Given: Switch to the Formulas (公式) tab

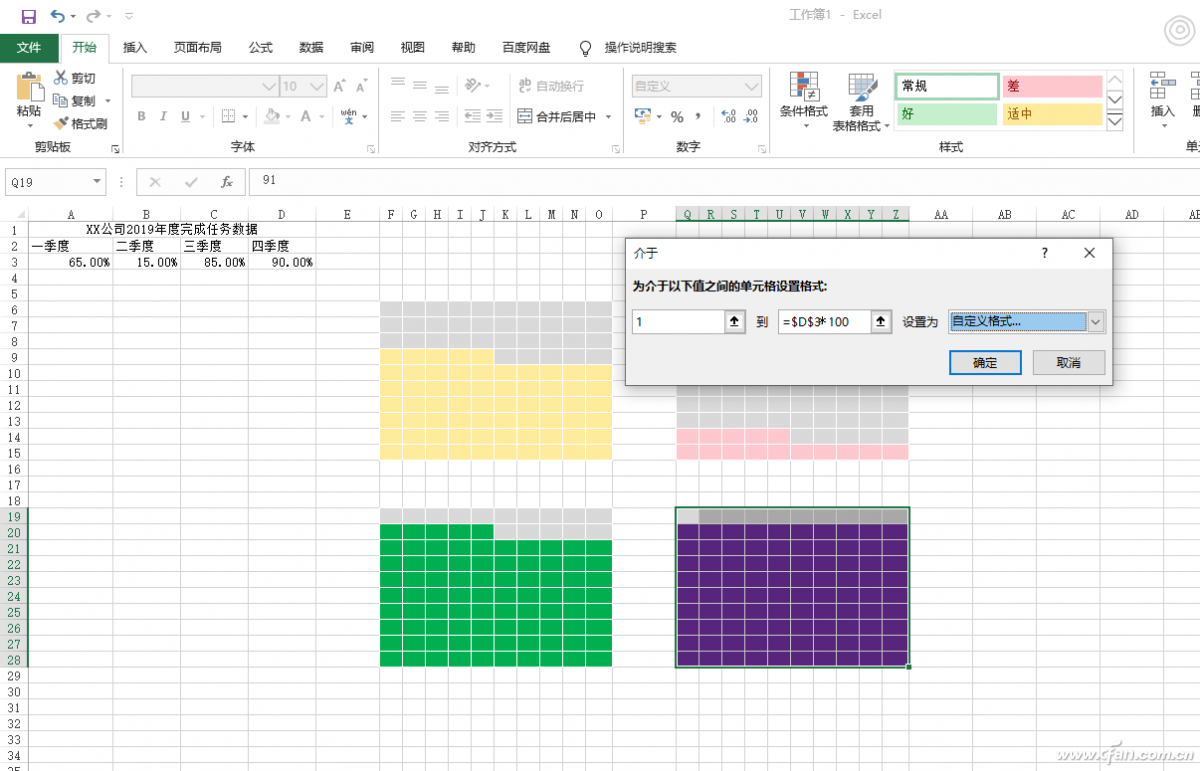Looking at the screenshot, I should point(261,47).
